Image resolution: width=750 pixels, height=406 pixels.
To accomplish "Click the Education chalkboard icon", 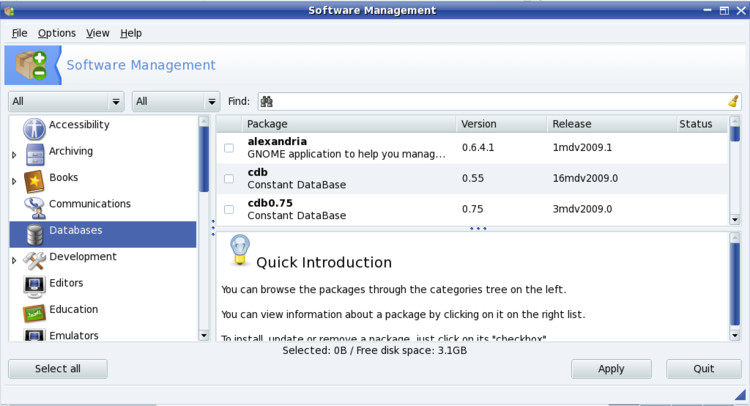I will 34,313.
